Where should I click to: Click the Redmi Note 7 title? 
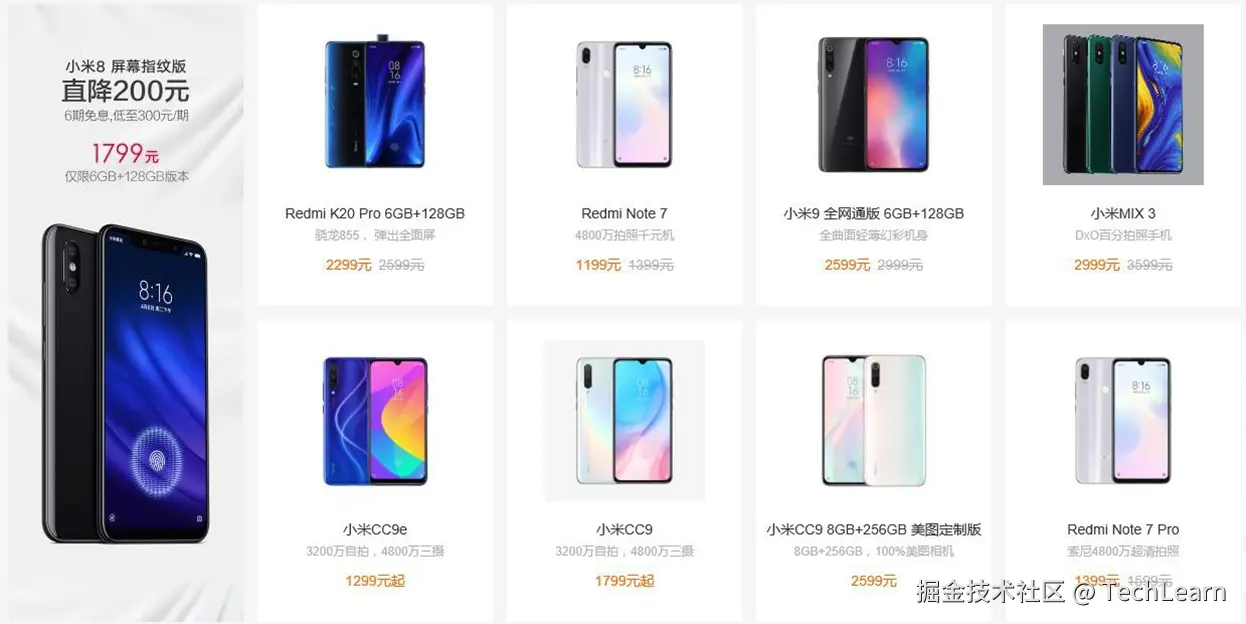624,213
